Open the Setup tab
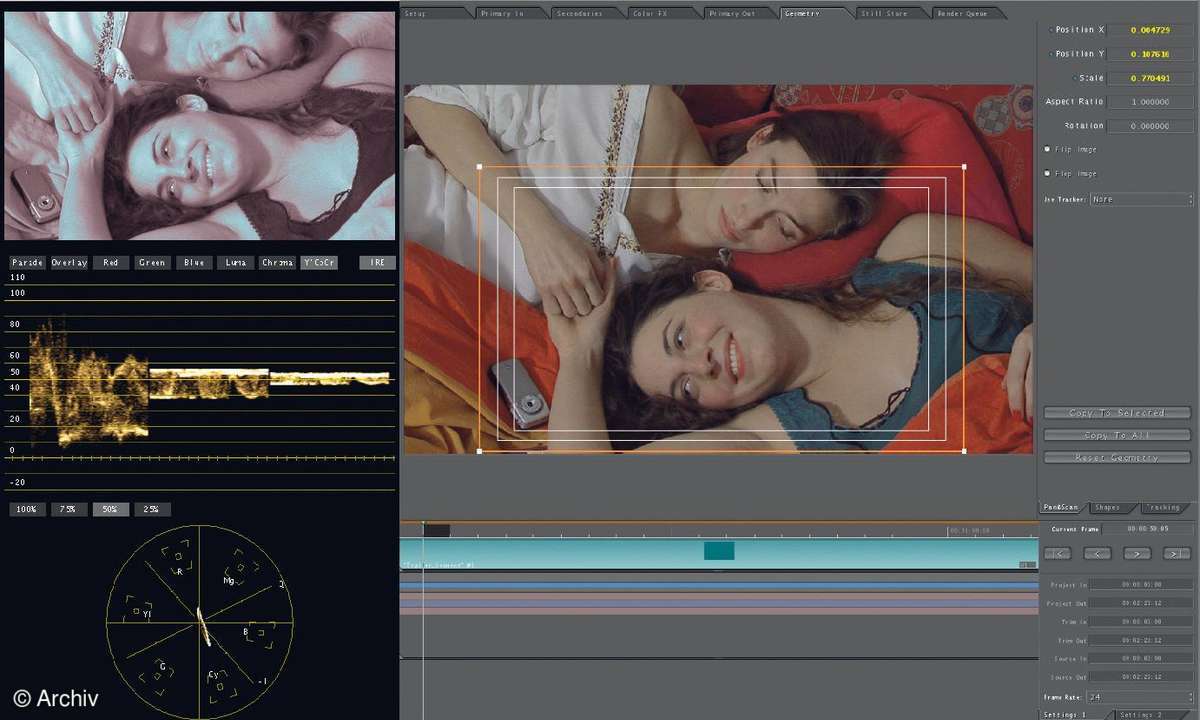Screen dimensions: 1200x720 435,13
